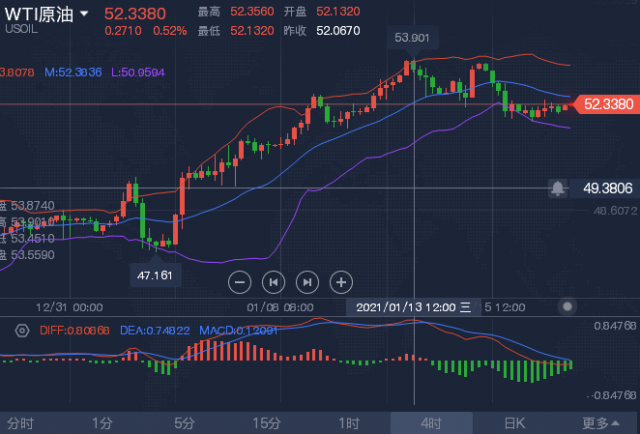
Task: Zoom out chart with minus button
Action: [240, 282]
